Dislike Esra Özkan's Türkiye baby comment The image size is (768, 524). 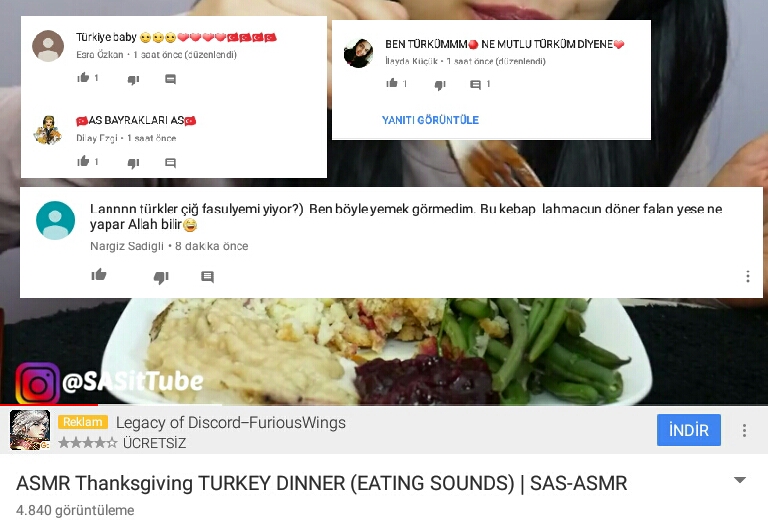pos(133,79)
